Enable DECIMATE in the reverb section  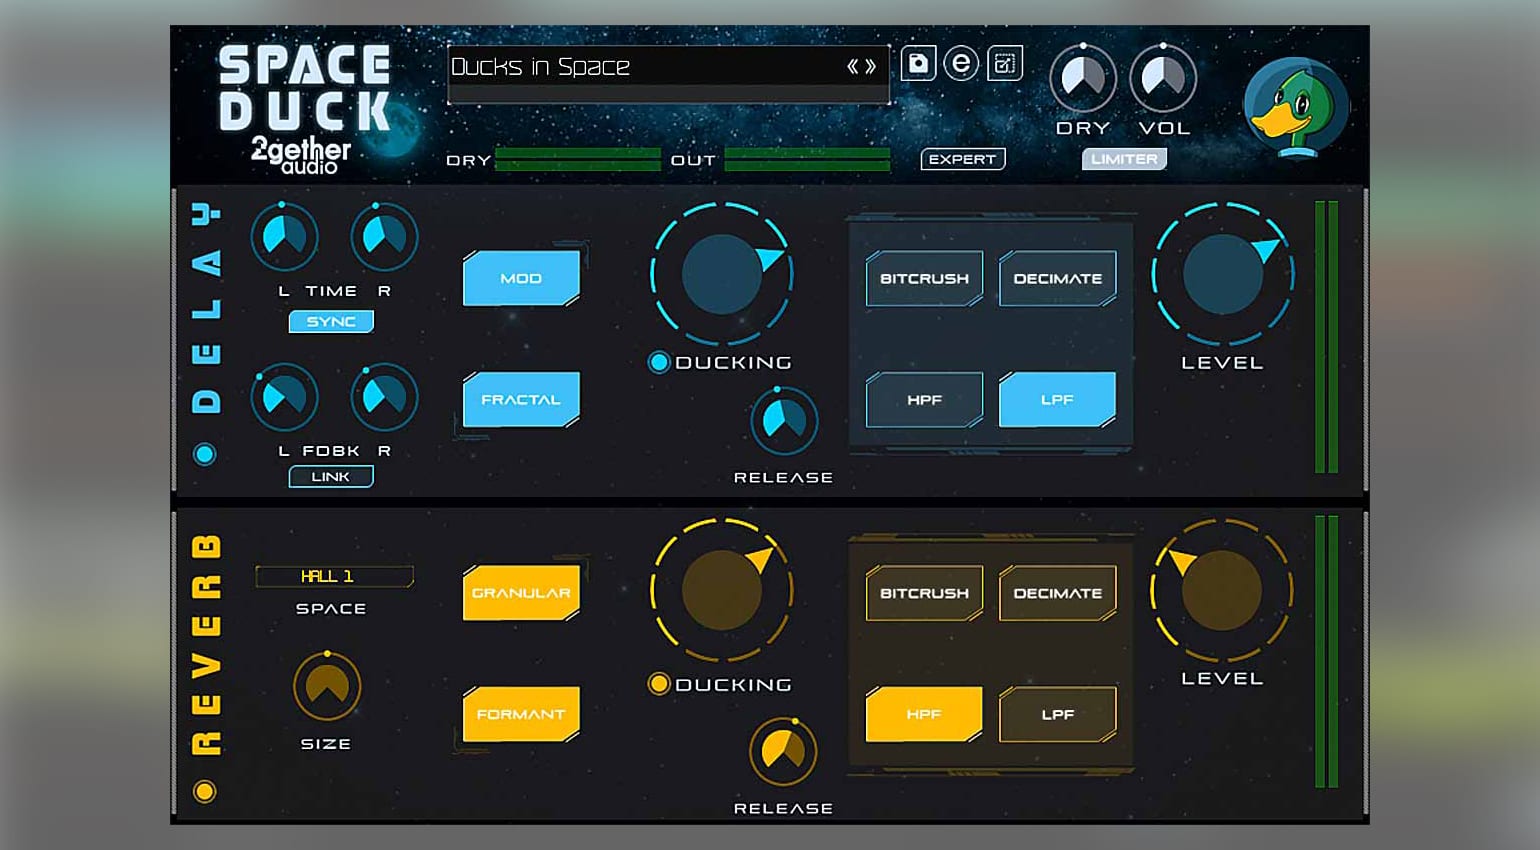(x=1057, y=592)
